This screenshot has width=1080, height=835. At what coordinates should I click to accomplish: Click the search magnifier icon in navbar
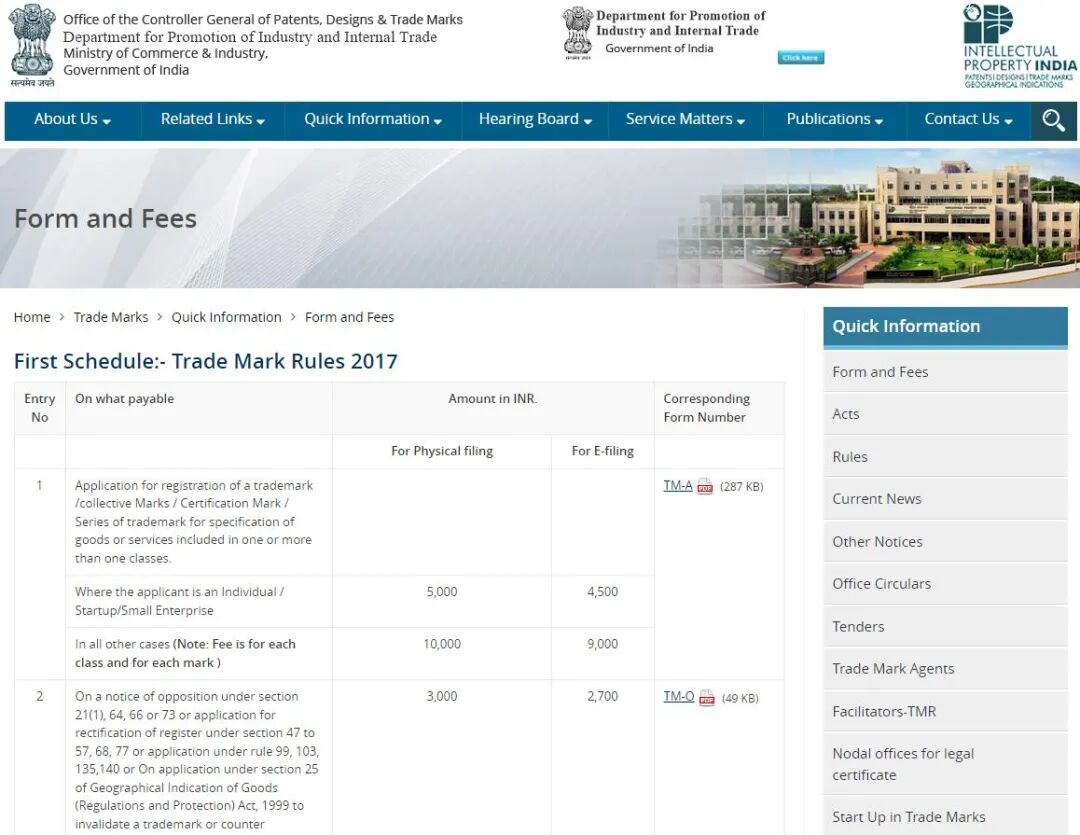[x=1053, y=121]
